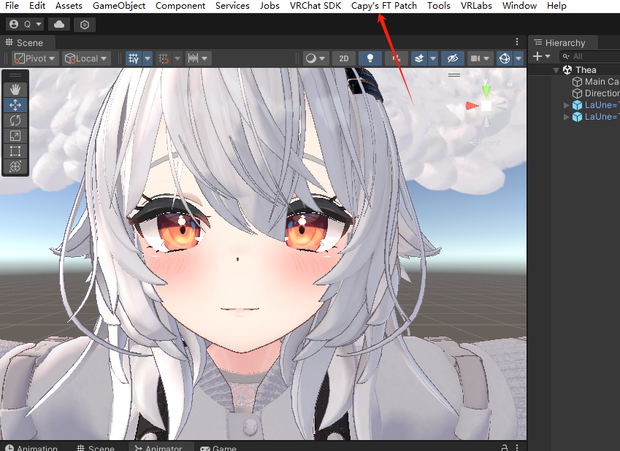Click the green Y axis on gizmo
Viewport: 620px width, 451px height.
[486, 91]
